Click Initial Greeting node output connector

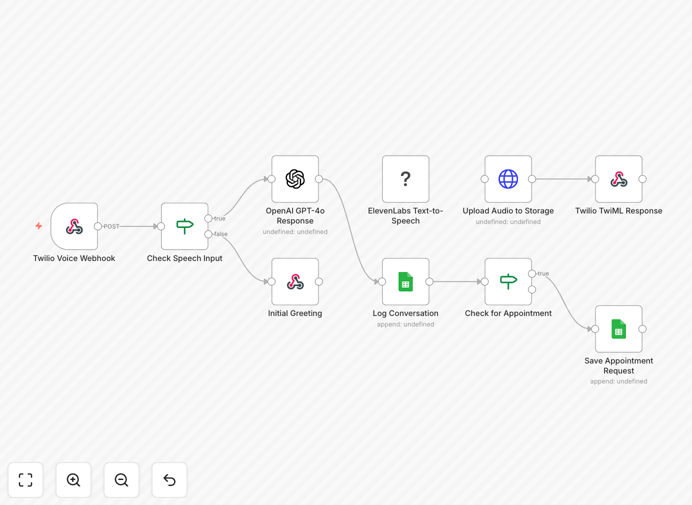319,282
